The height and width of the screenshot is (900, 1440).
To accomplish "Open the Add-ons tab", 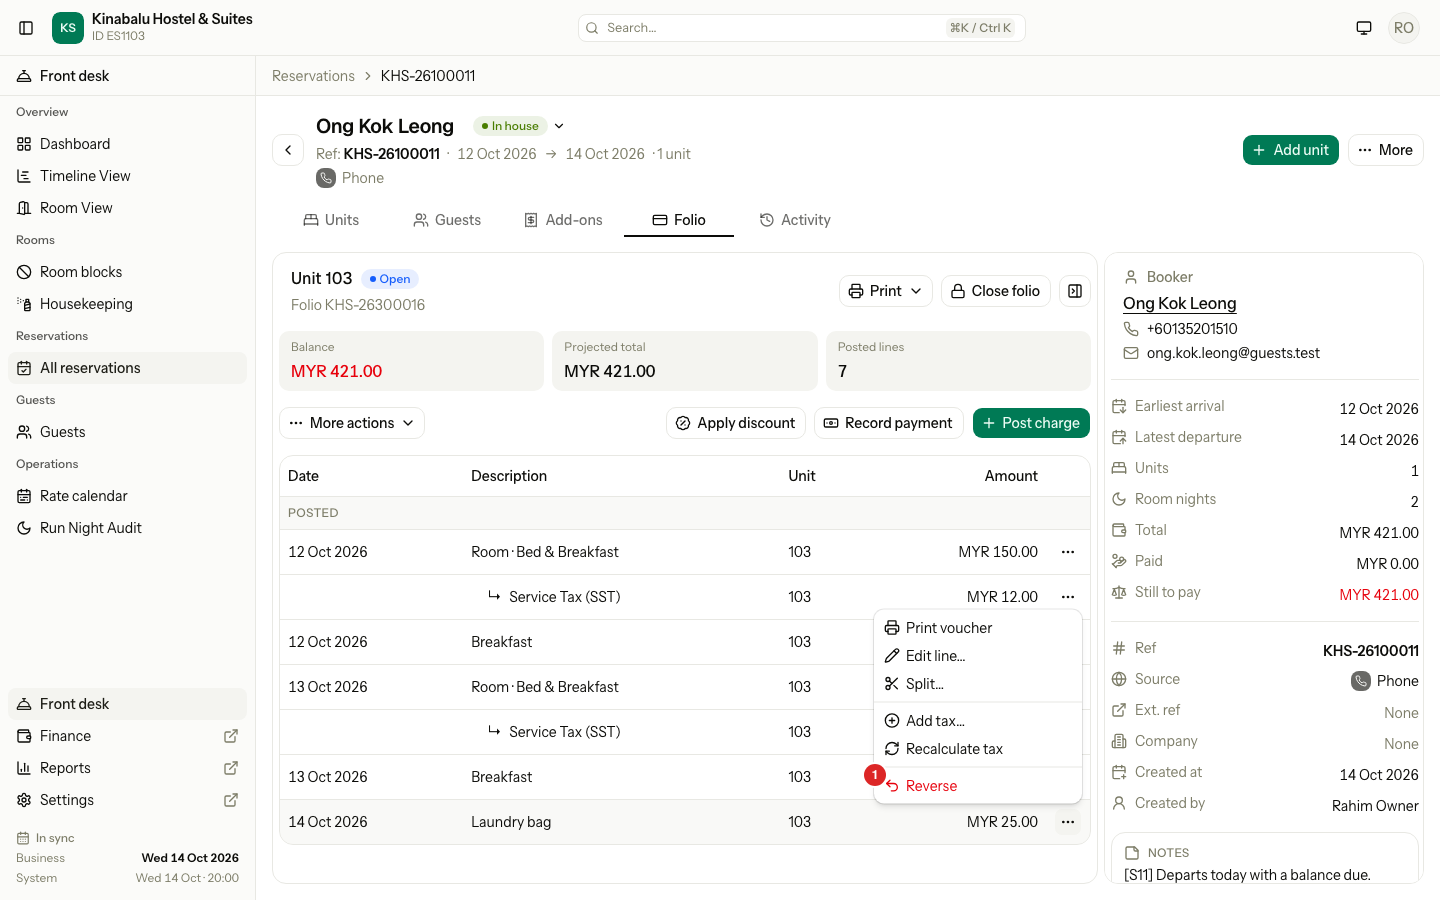I will 563,220.
